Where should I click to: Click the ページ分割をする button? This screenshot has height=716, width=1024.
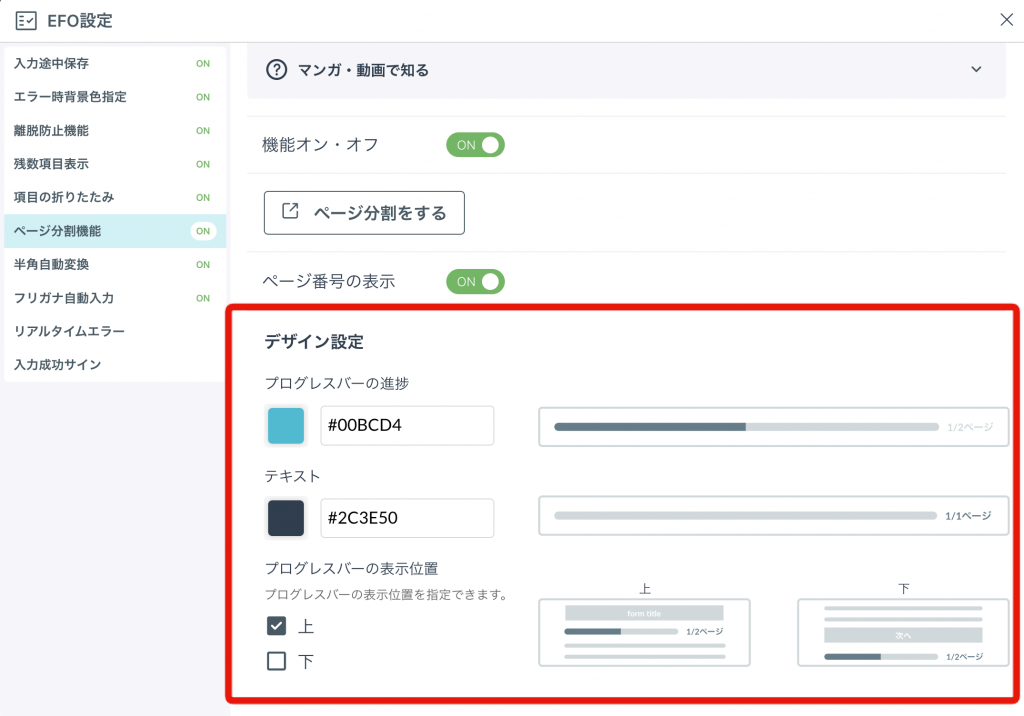click(364, 212)
